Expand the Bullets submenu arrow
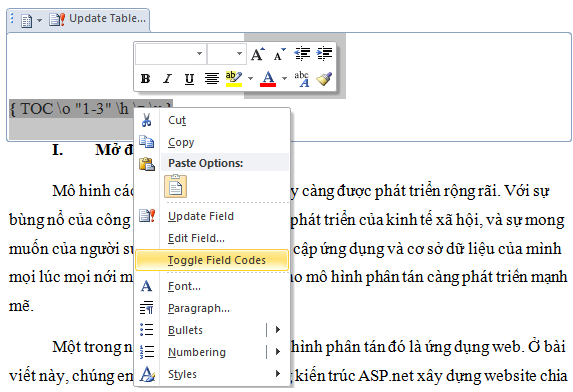This screenshot has width=573, height=392. tap(278, 330)
